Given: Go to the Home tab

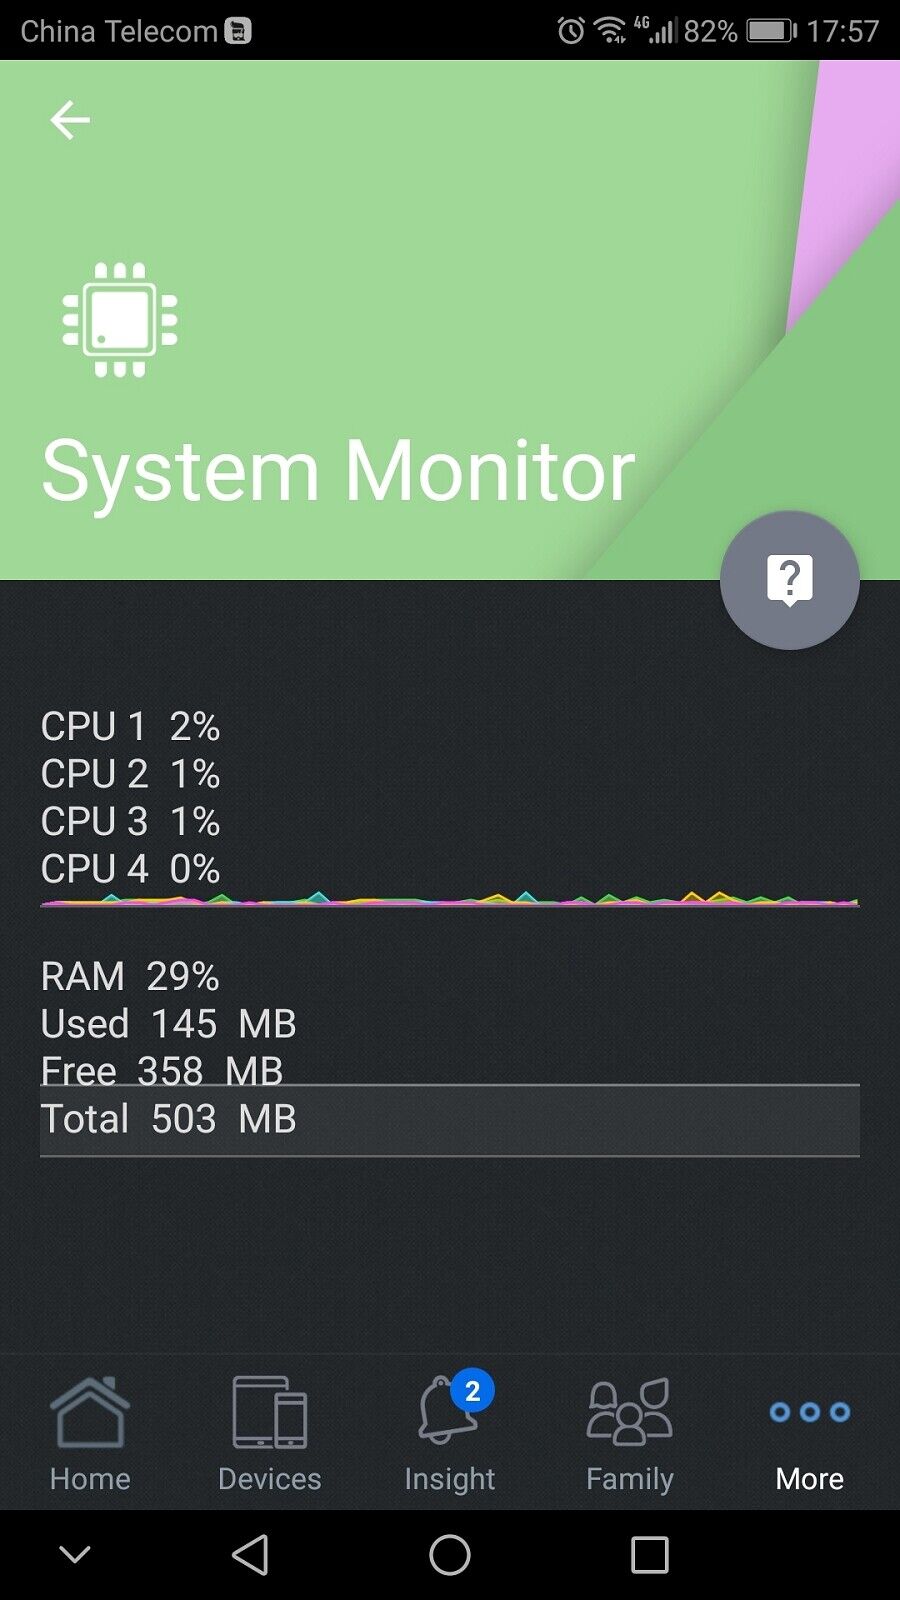Looking at the screenshot, I should pos(90,1433).
